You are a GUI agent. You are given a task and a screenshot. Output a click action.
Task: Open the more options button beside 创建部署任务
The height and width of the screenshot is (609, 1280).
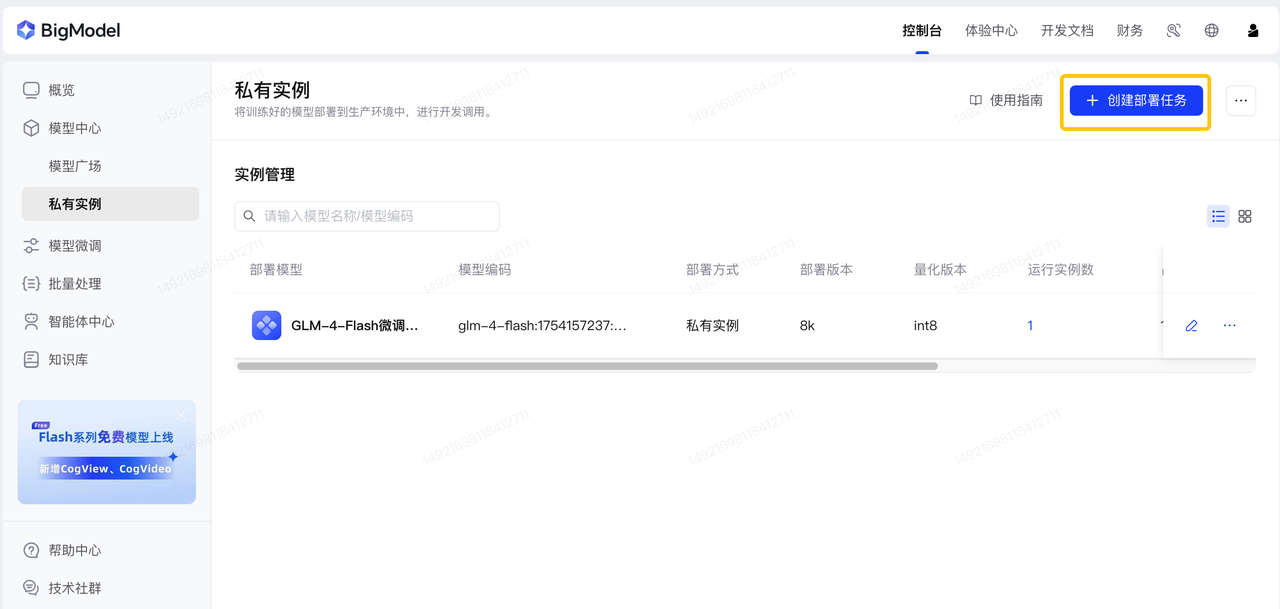tap(1241, 101)
